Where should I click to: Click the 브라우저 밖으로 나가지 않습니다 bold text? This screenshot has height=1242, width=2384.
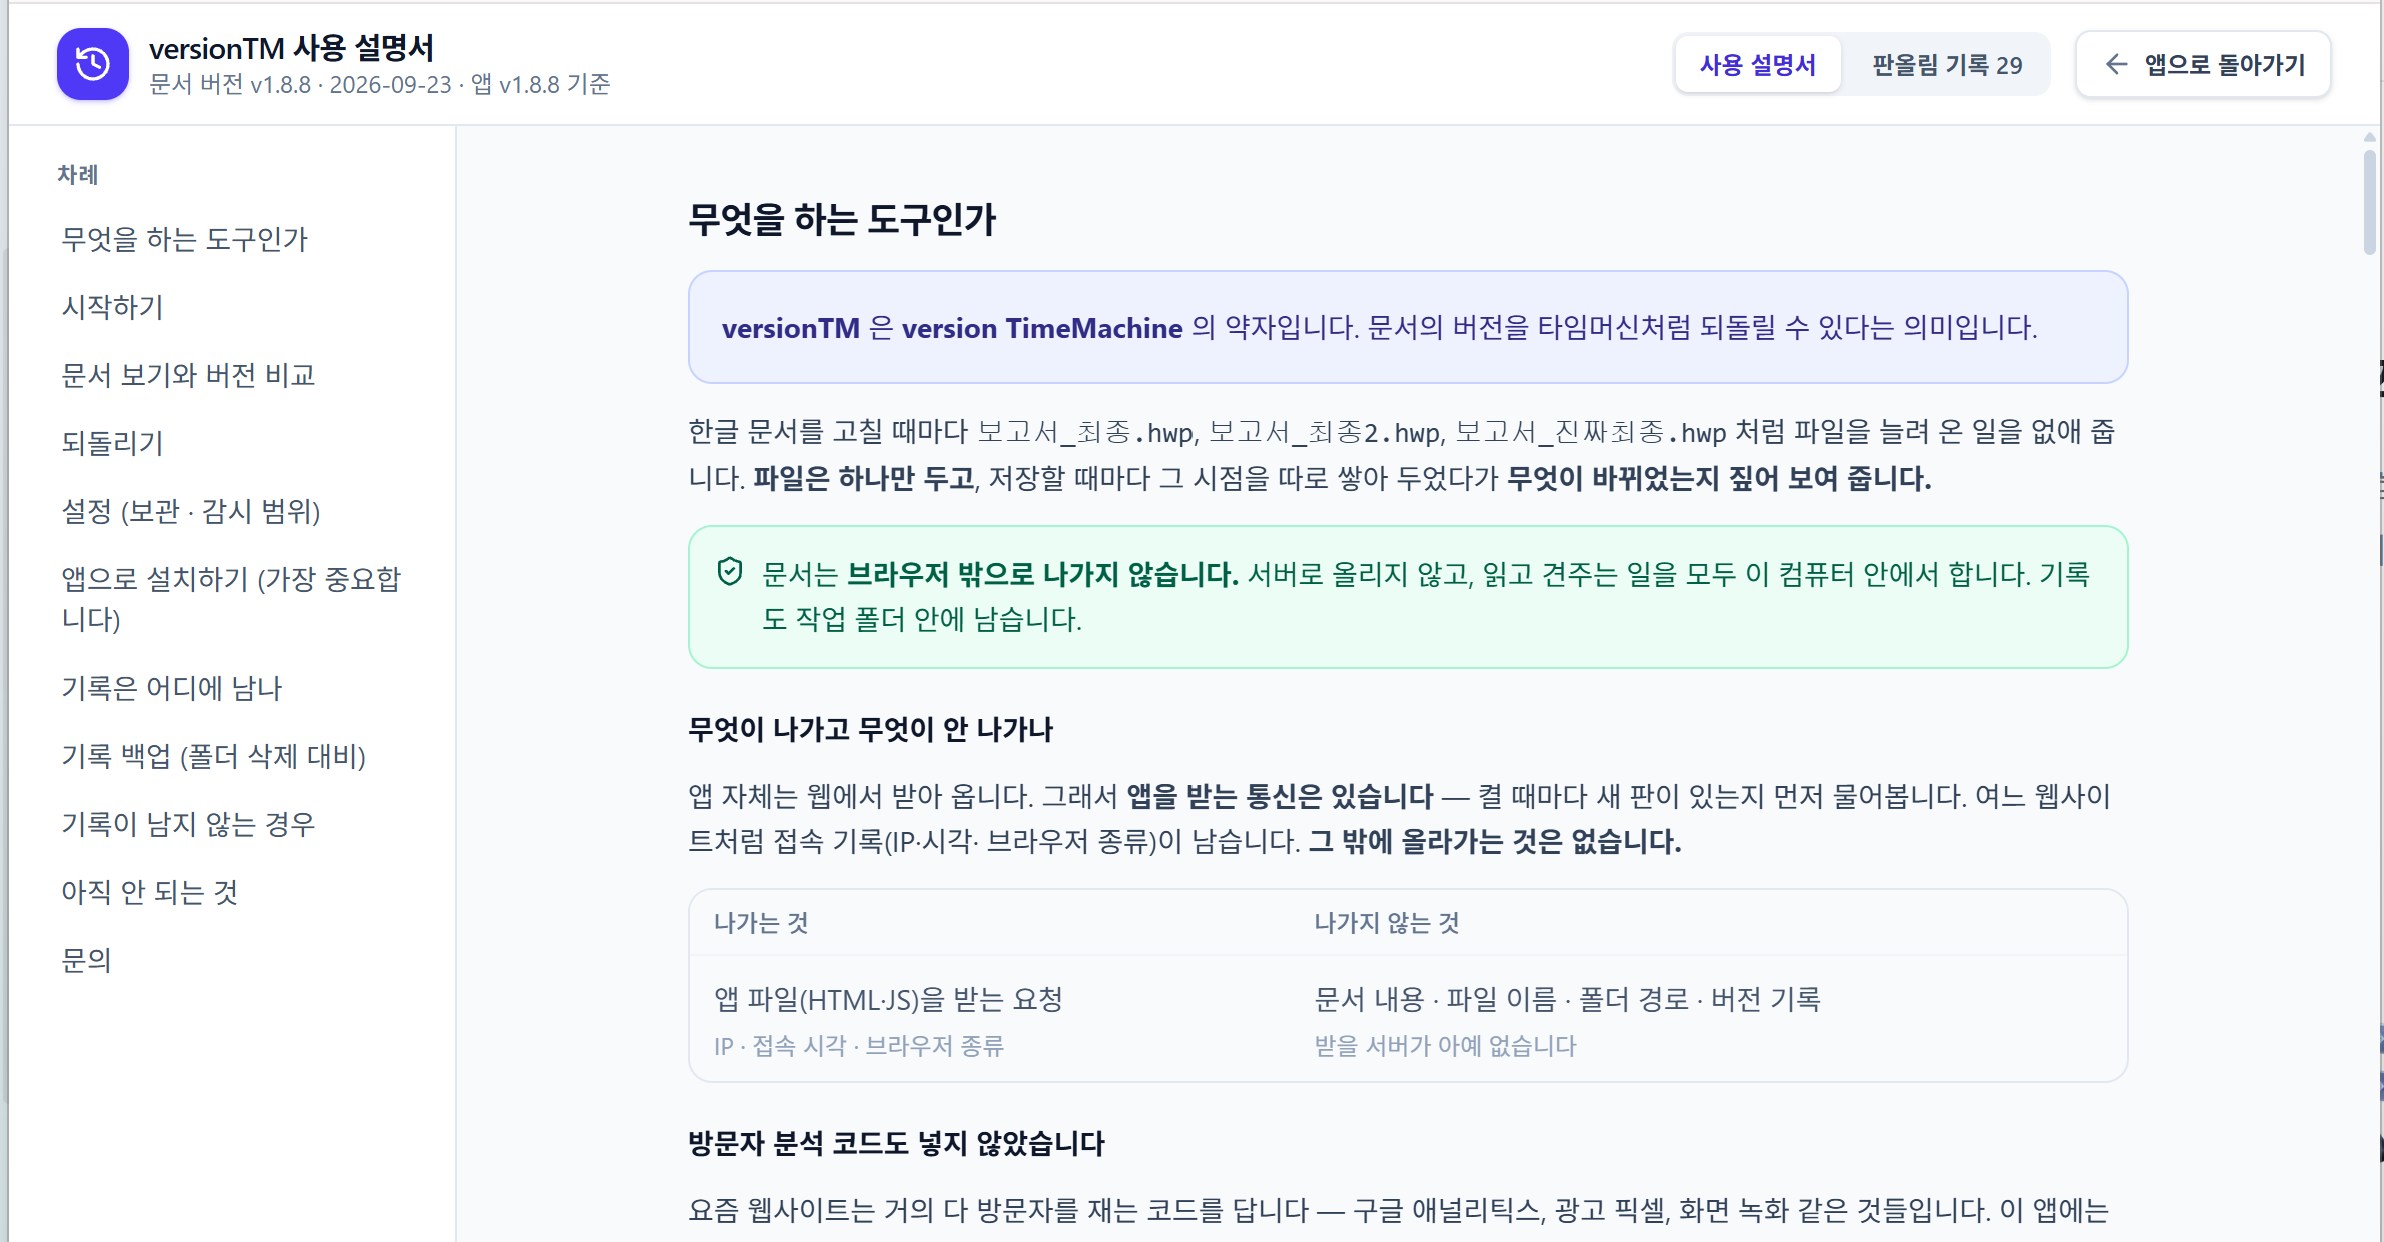point(1042,574)
